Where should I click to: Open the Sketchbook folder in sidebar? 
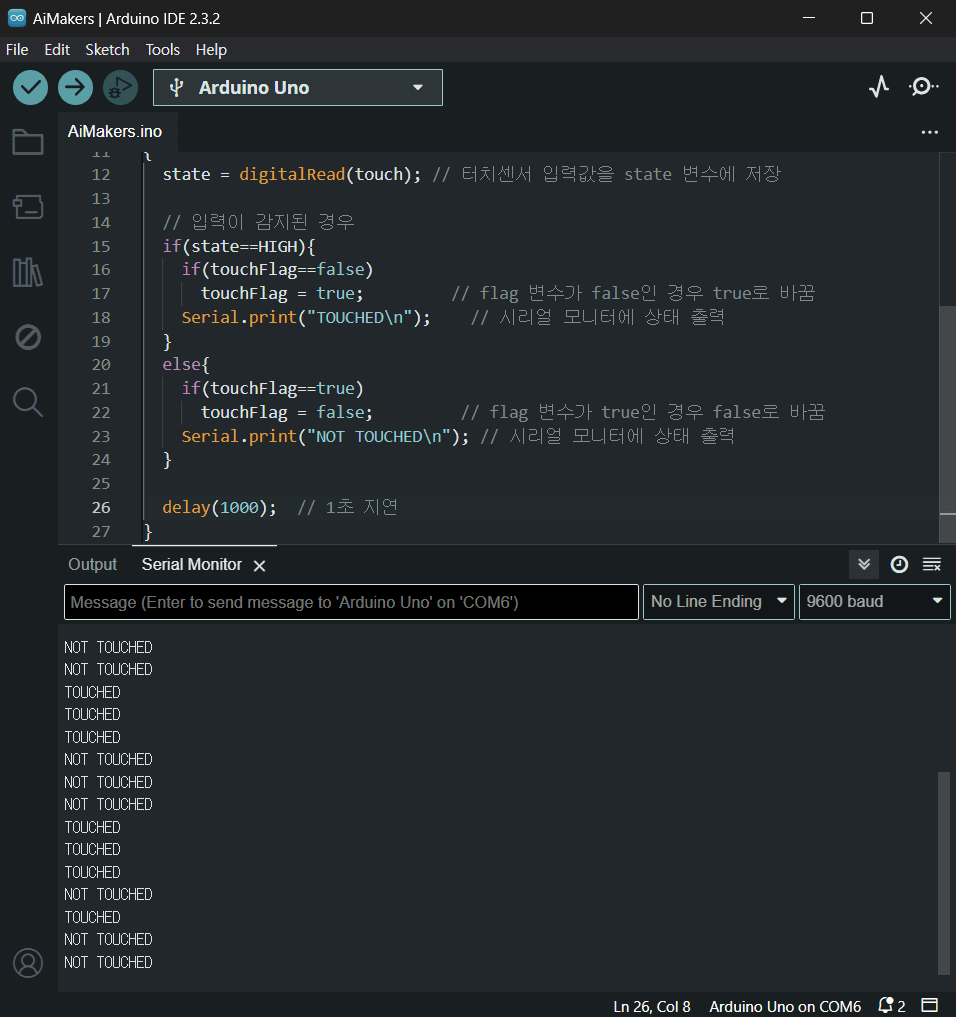point(28,143)
